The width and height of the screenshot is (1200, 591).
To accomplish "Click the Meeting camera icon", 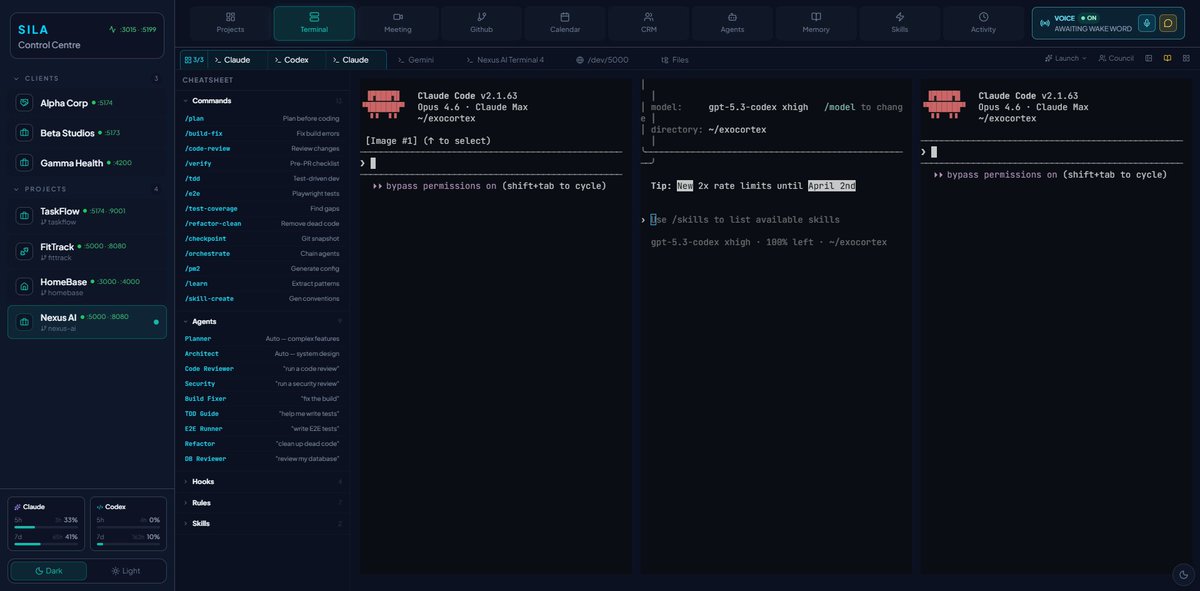I will (398, 17).
